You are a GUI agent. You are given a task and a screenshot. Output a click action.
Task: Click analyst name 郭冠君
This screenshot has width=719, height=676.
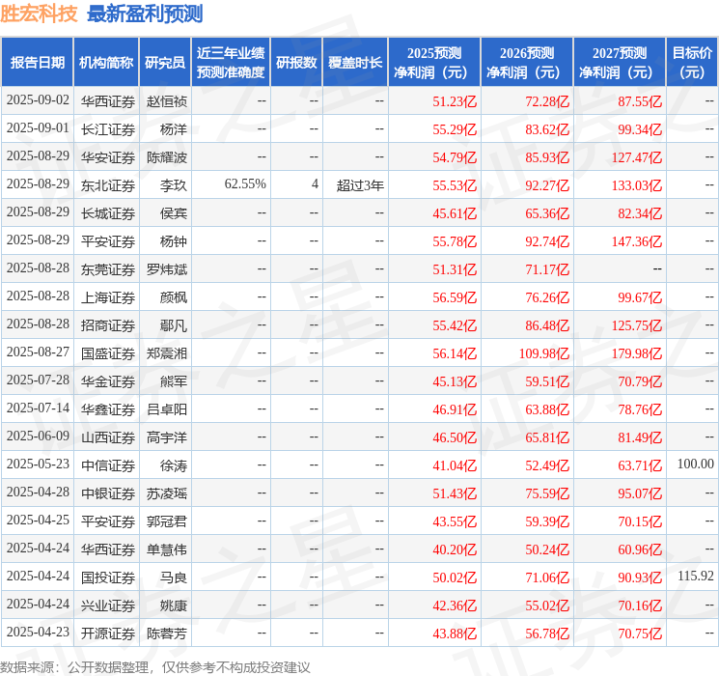(166, 522)
